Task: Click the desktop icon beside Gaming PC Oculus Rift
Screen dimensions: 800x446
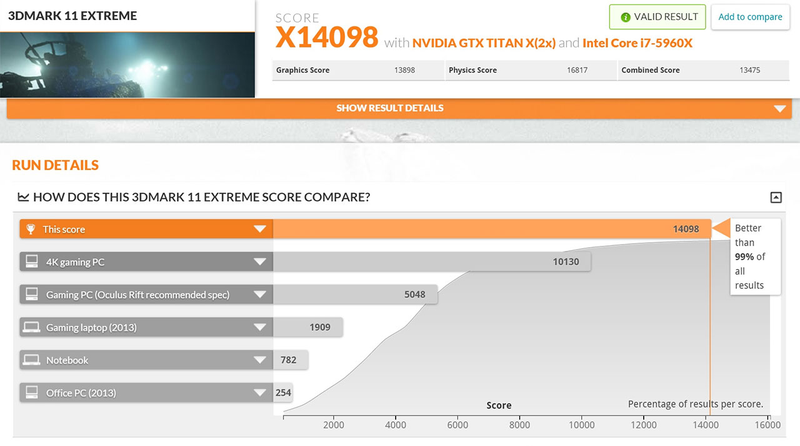Action: [32, 294]
